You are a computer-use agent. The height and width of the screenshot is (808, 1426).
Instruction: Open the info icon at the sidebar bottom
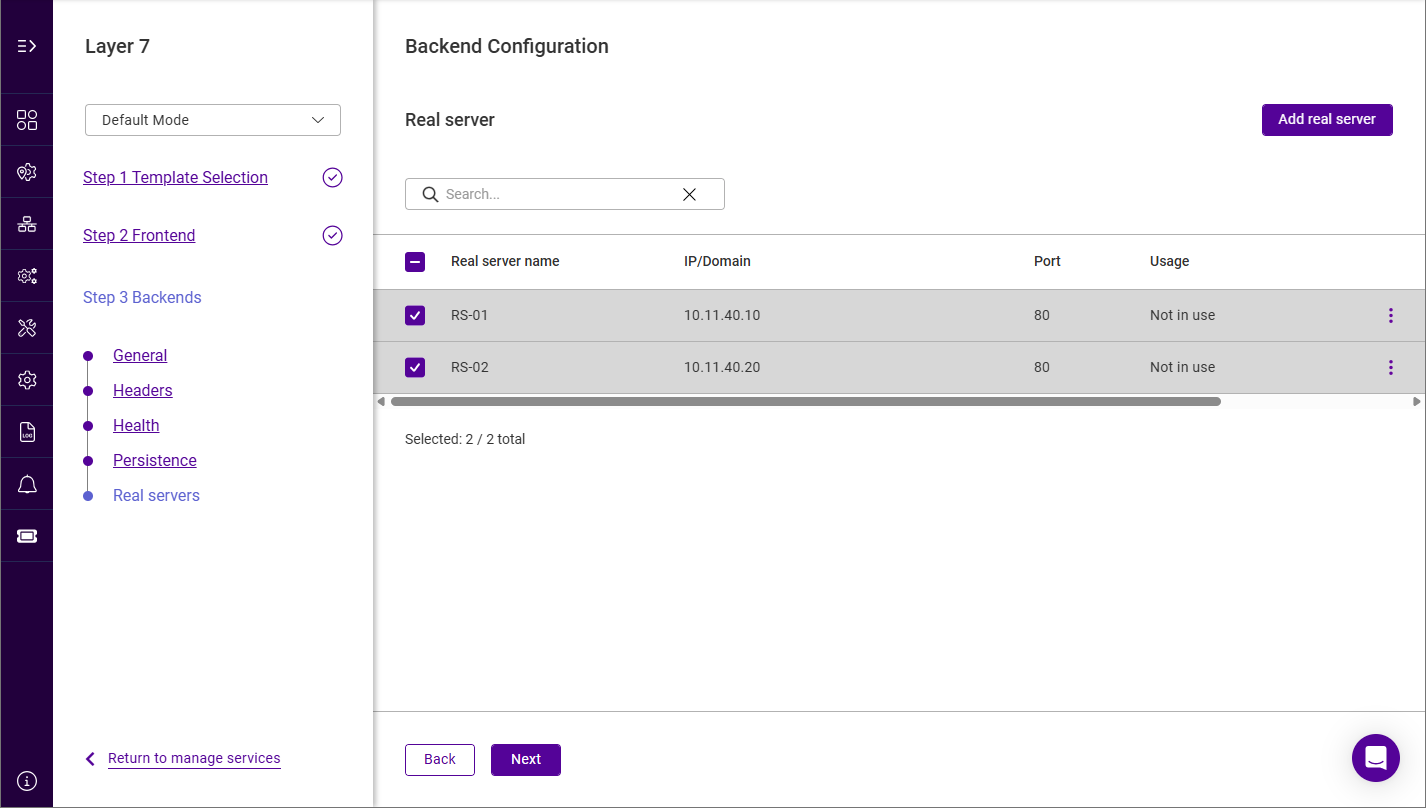(x=27, y=780)
